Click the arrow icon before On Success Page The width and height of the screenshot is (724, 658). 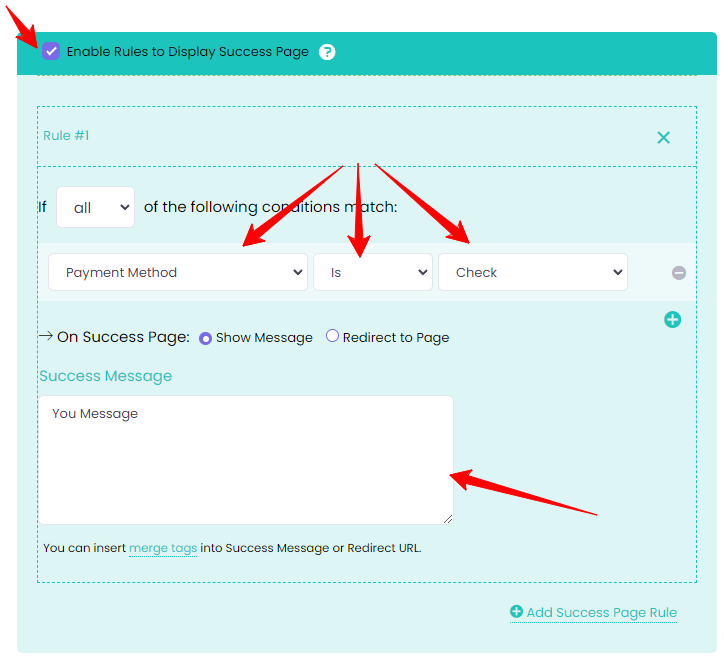[x=45, y=336]
